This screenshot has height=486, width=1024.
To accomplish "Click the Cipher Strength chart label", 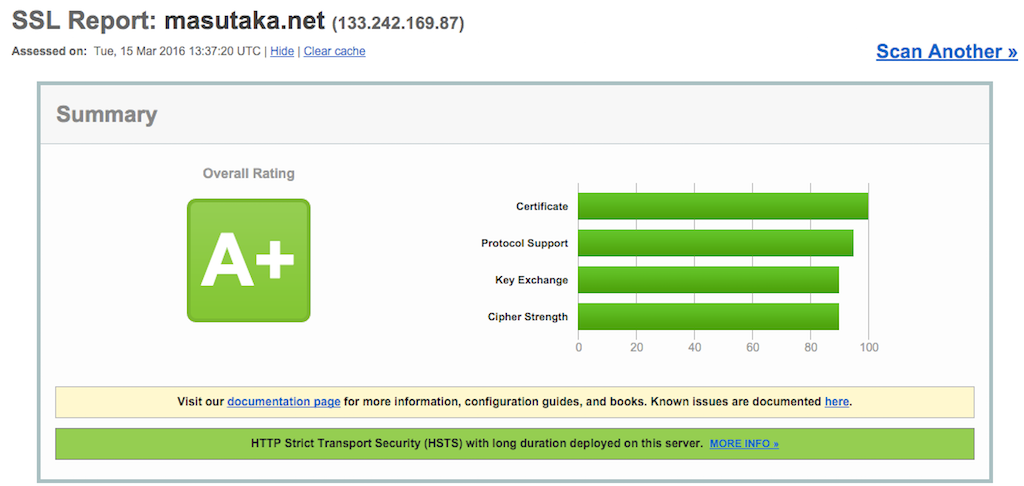I will (x=527, y=318).
